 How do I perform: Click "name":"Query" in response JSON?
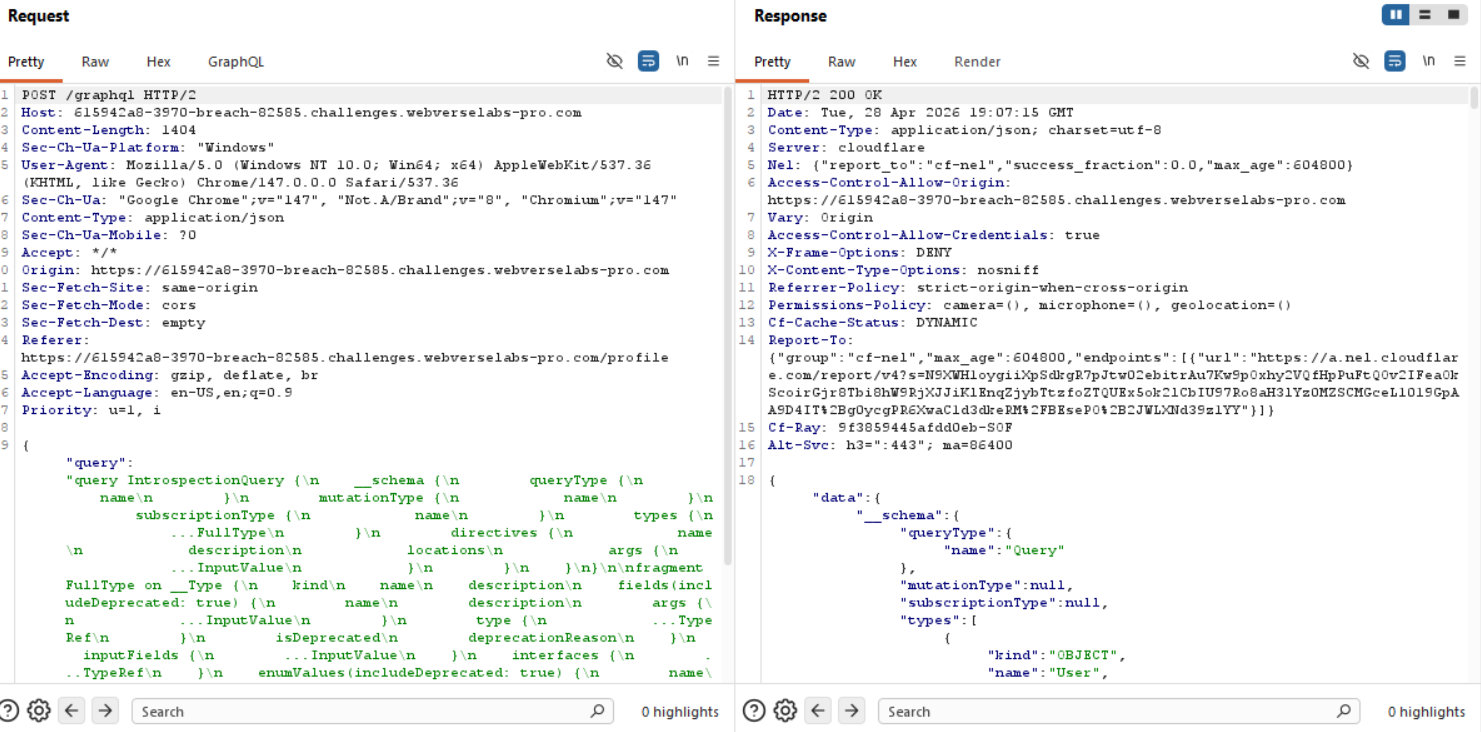coord(1004,550)
